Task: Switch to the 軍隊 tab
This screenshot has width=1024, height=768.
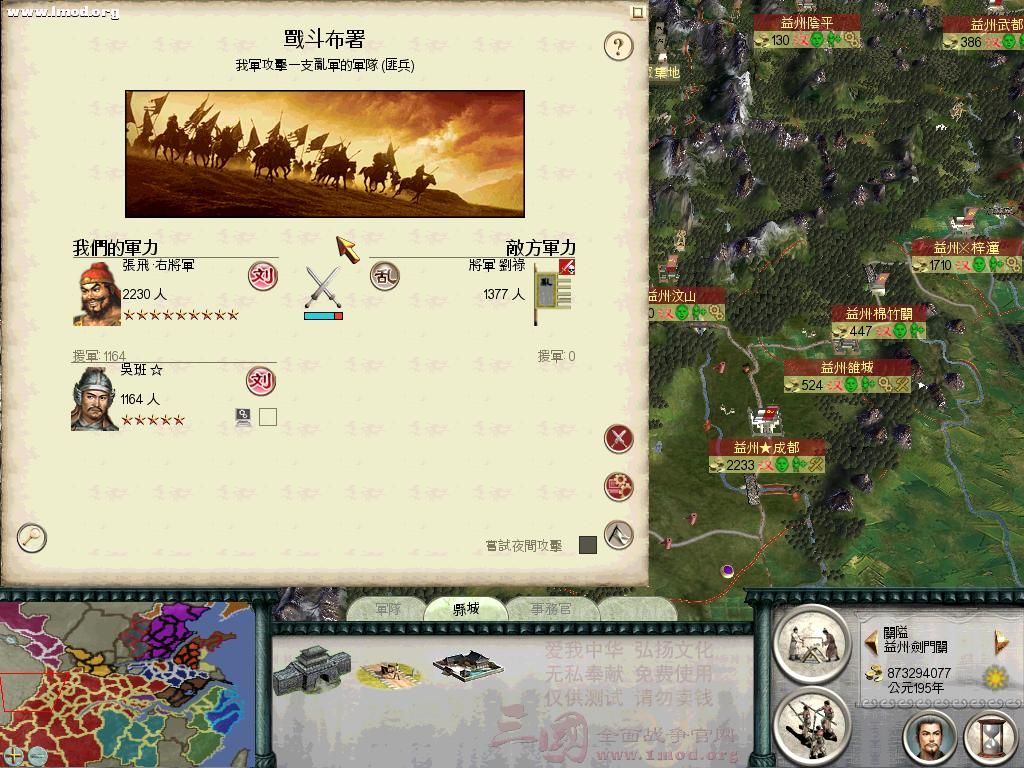Action: pyautogui.click(x=388, y=609)
